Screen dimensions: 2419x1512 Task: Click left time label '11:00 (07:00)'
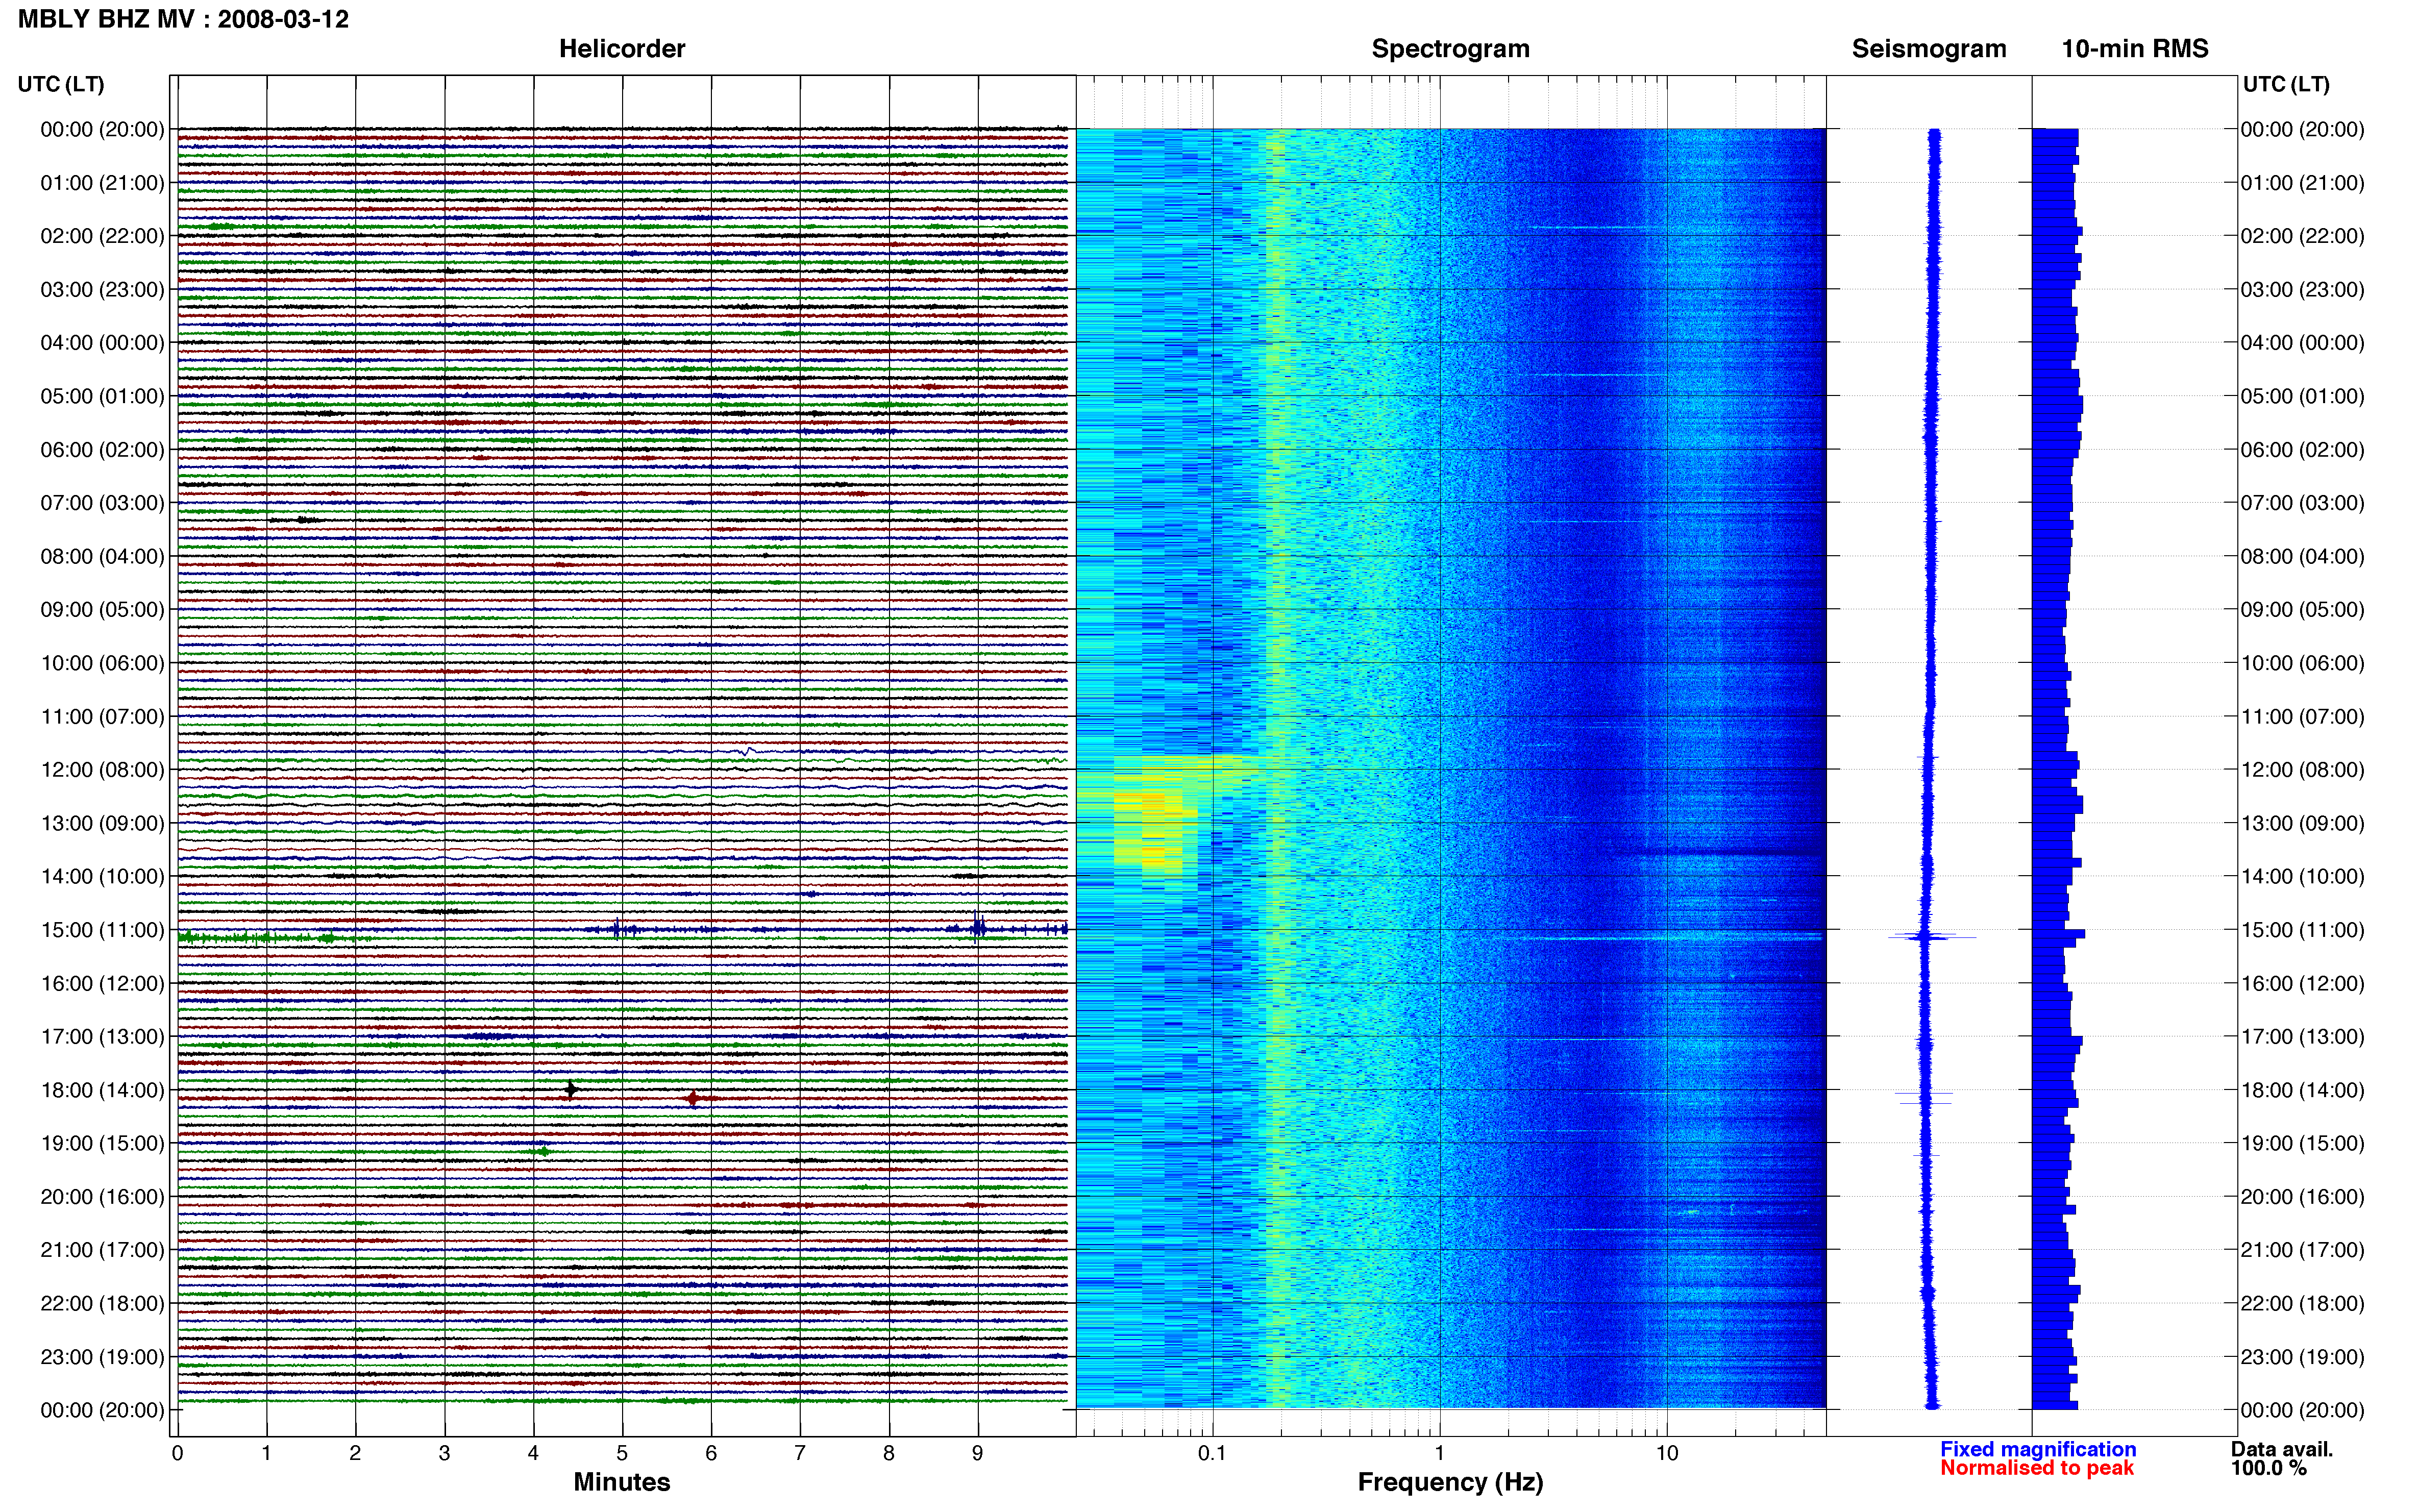pos(102,717)
